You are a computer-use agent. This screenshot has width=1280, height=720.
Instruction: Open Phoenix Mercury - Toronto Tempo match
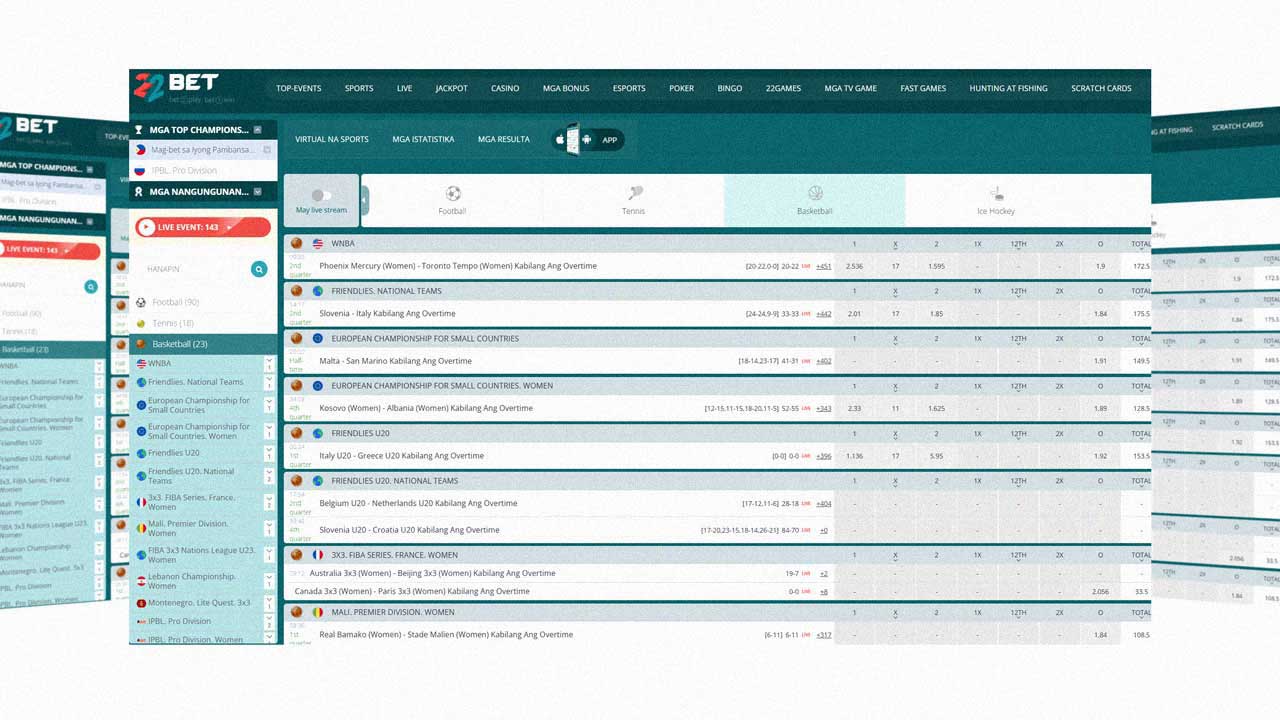[x=458, y=266]
